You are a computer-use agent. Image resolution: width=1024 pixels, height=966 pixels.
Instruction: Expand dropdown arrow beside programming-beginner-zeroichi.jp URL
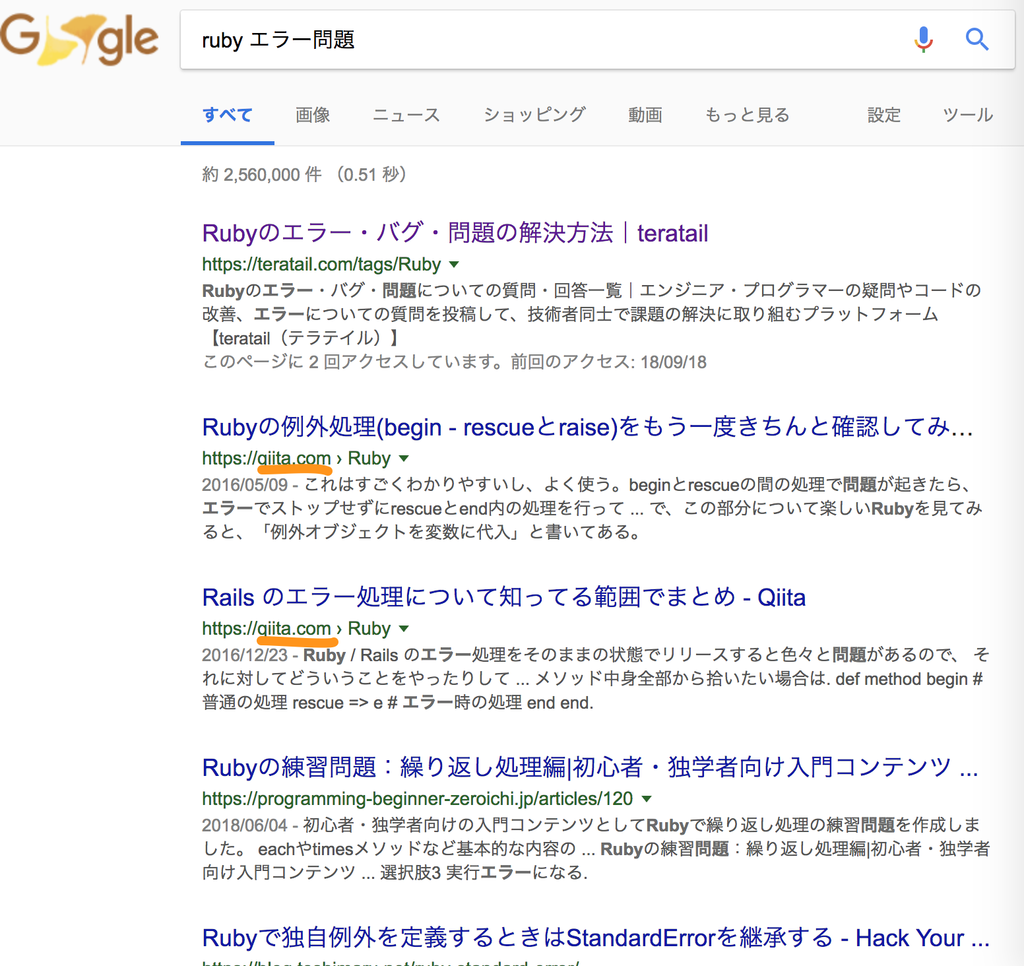647,799
